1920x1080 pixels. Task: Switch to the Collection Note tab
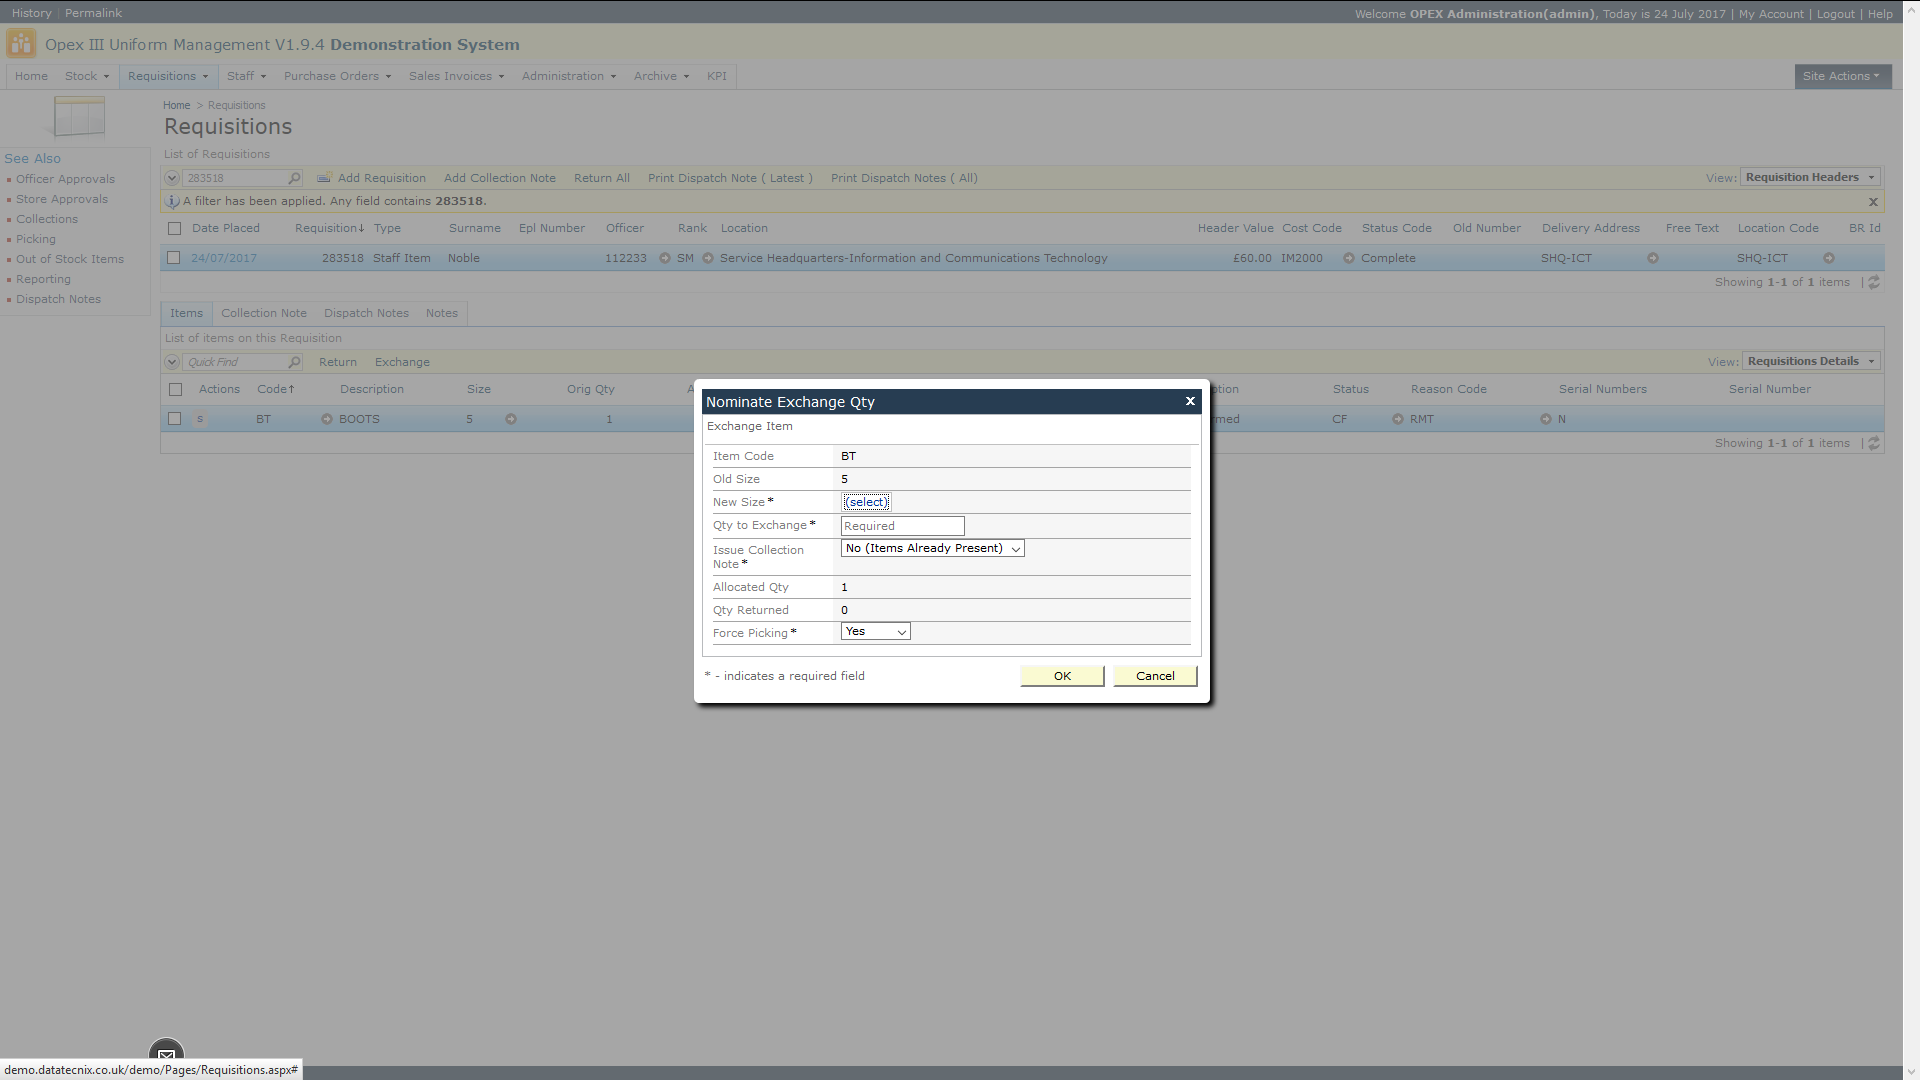tap(264, 313)
